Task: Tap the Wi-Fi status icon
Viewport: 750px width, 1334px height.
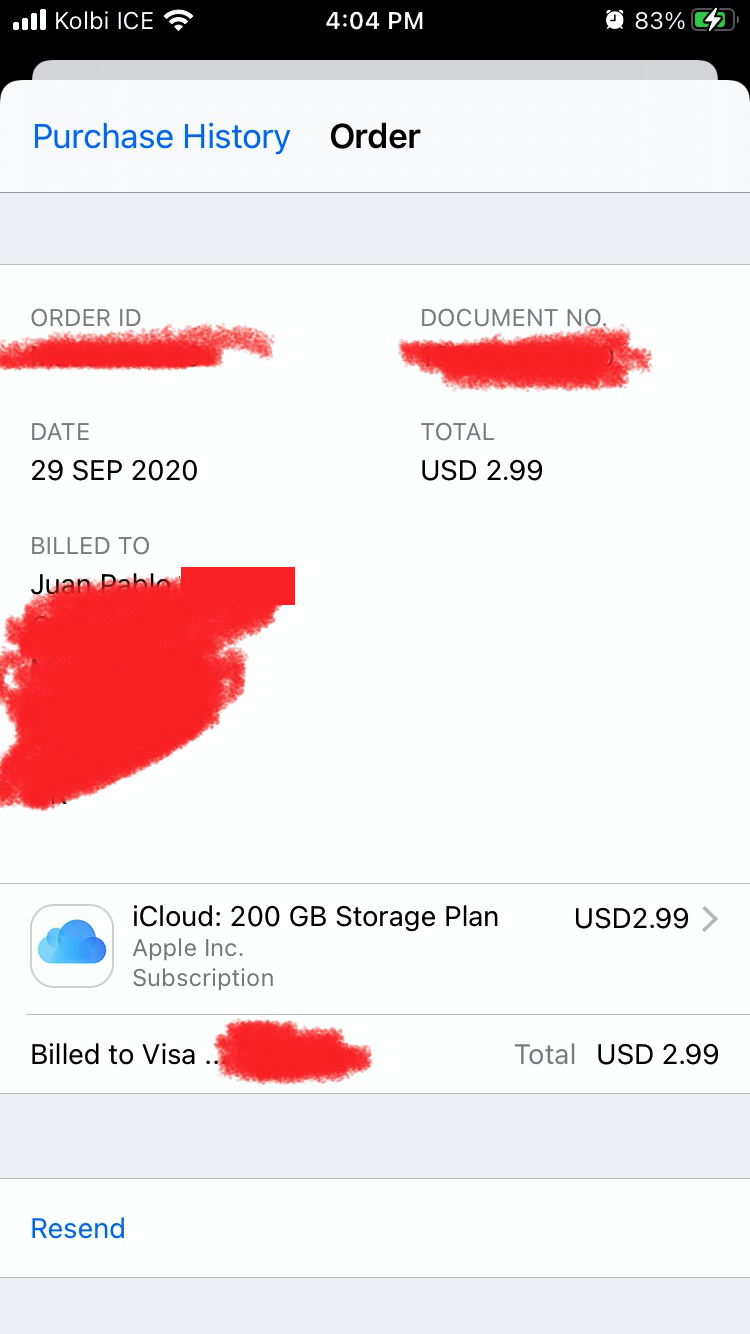Action: tap(179, 20)
